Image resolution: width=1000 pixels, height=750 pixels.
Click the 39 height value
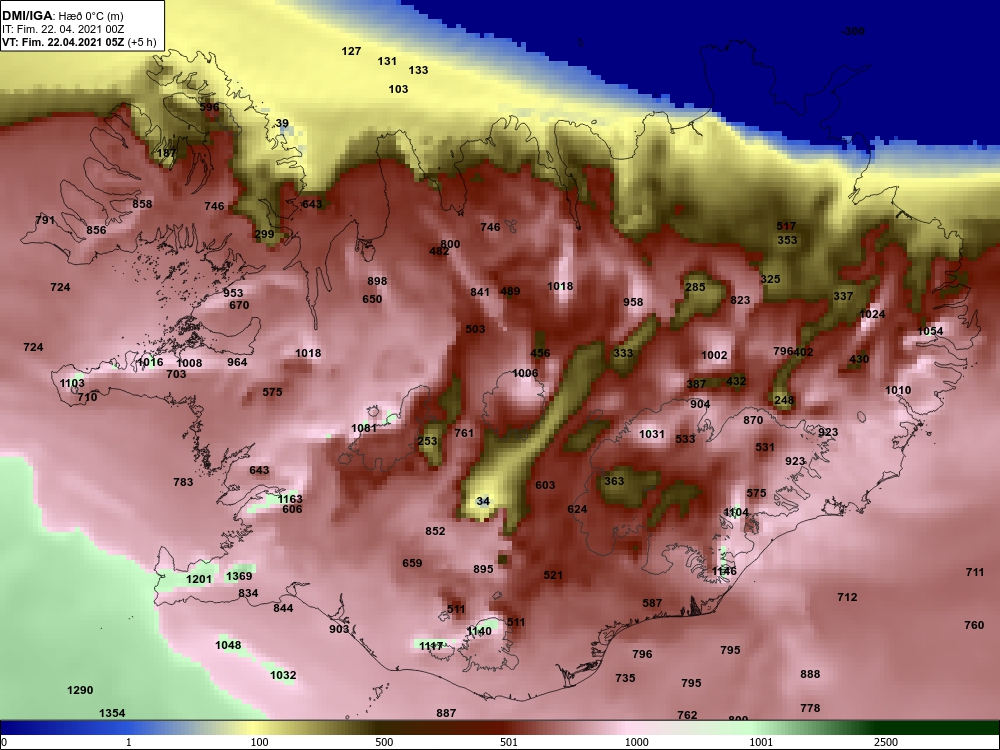pyautogui.click(x=282, y=124)
